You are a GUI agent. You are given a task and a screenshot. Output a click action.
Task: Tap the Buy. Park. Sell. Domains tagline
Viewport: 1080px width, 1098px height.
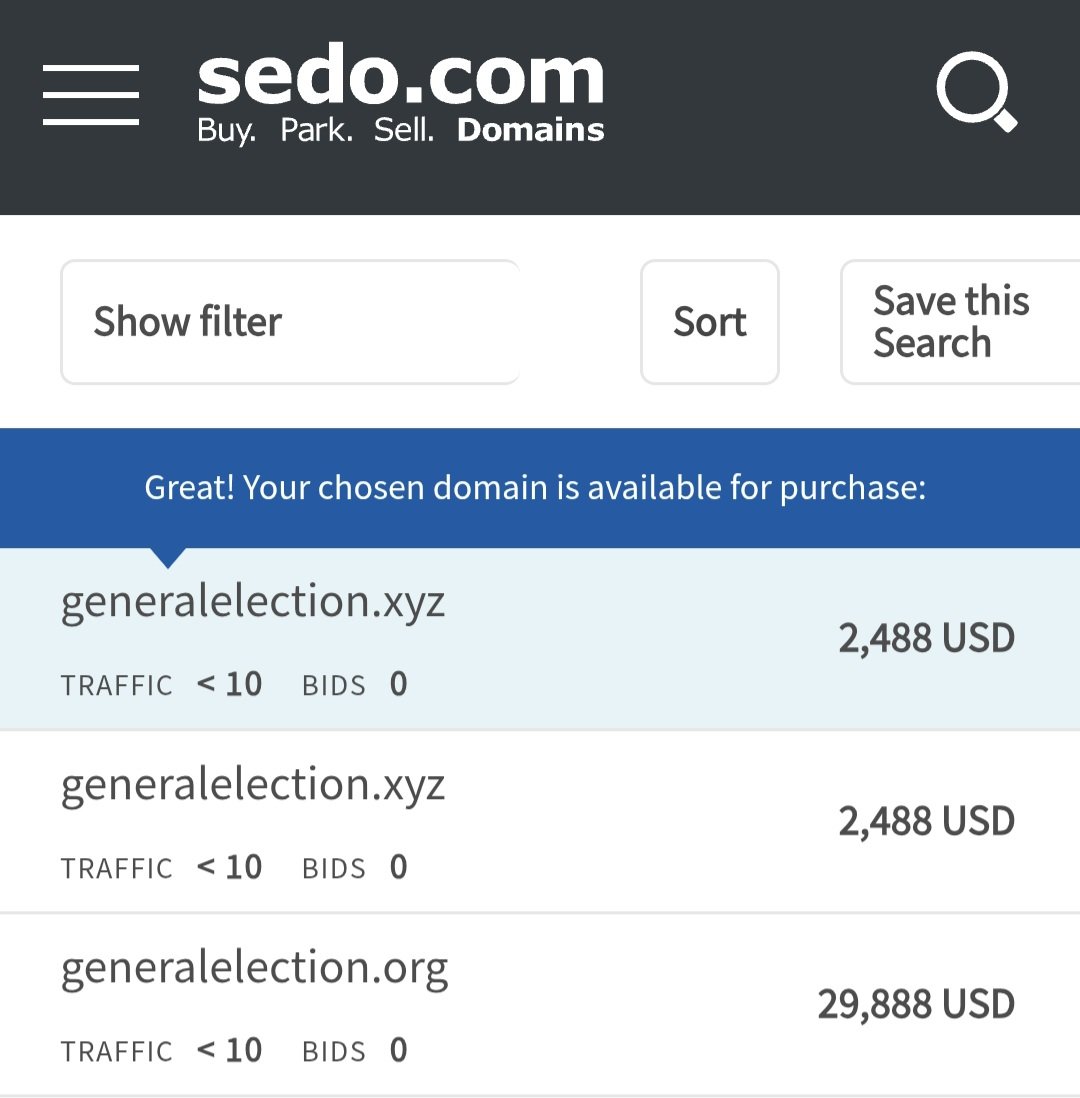click(400, 130)
